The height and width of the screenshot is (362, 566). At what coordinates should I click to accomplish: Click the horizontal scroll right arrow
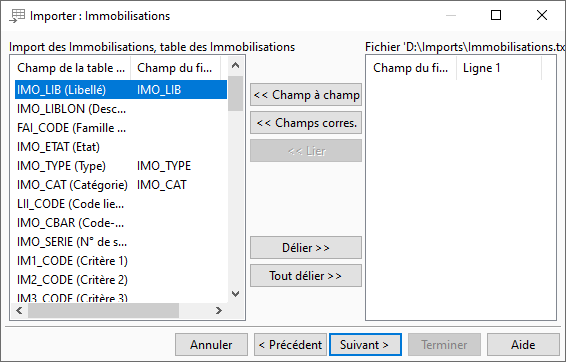219,310
